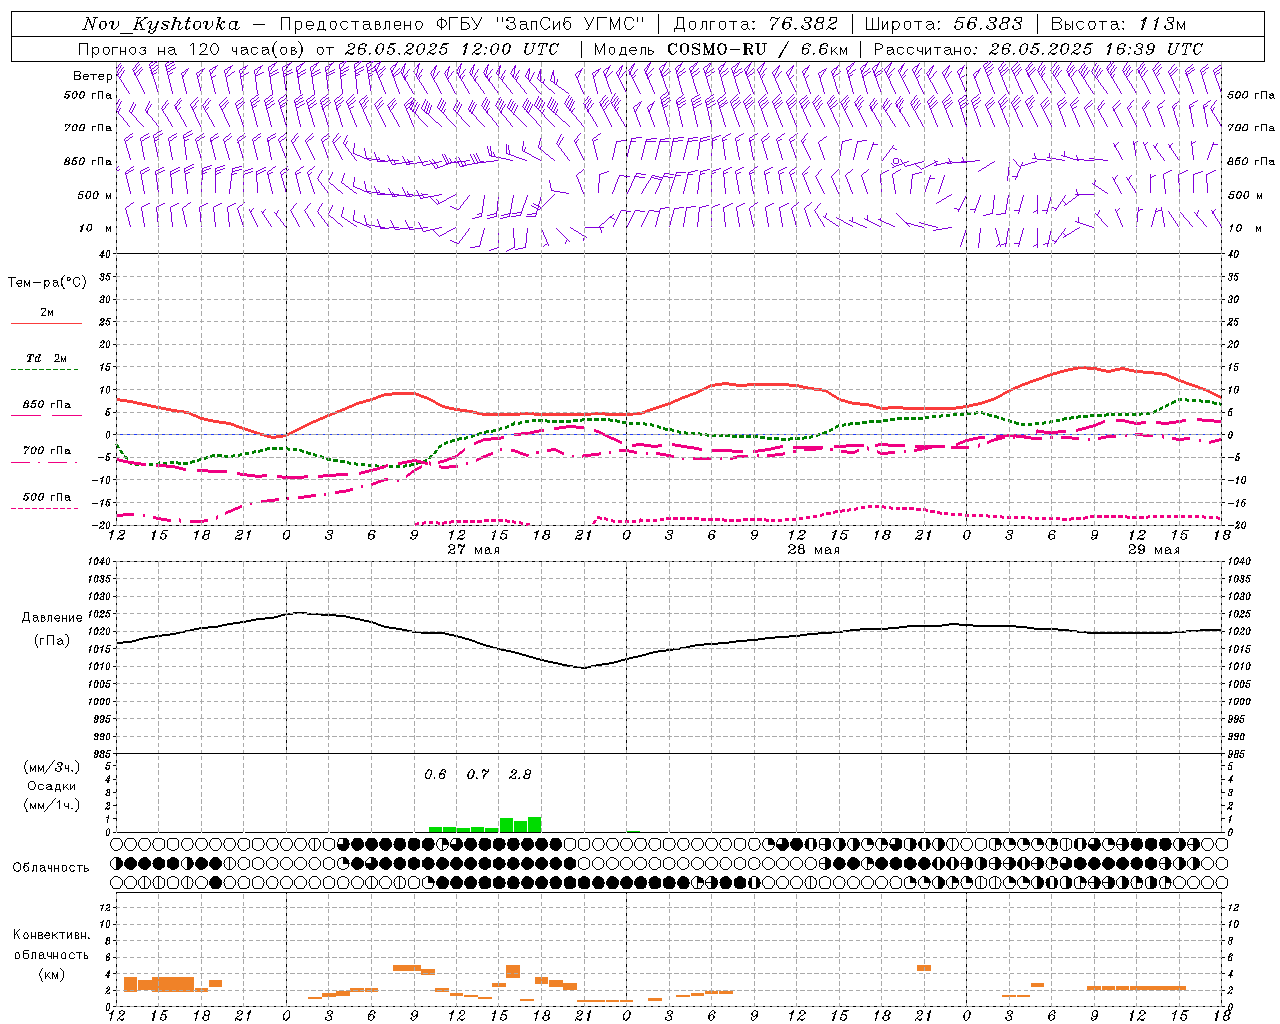This screenshot has width=1280, height=1024.
Task: Click the 0.7 precipitation total value
Action: pos(478,774)
